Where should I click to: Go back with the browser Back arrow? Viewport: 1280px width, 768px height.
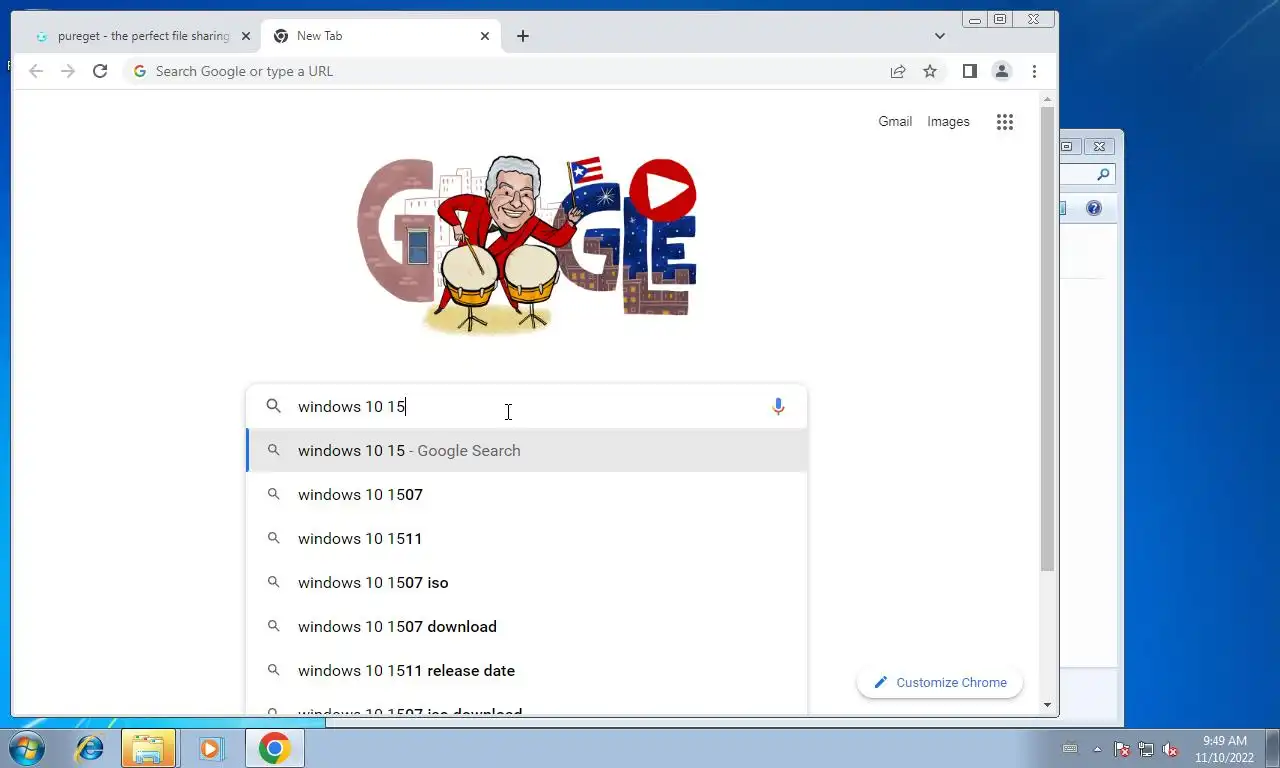tap(36, 71)
